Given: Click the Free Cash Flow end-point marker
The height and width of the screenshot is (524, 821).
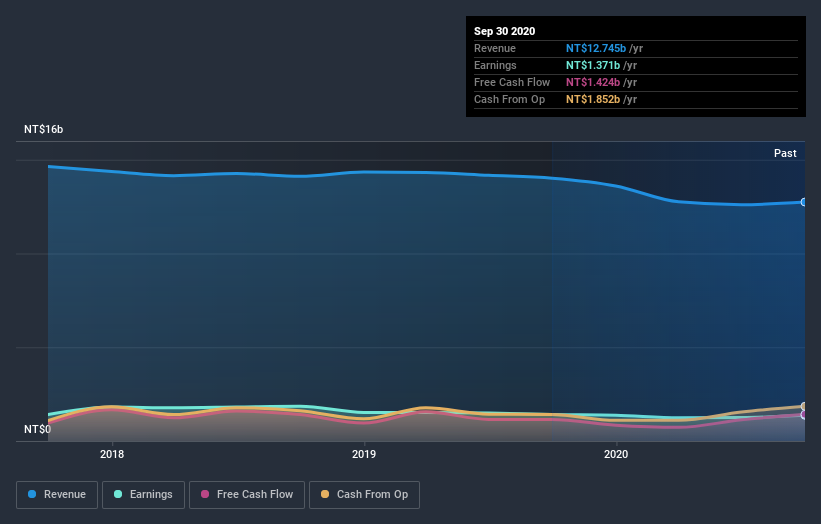Looking at the screenshot, I should point(804,415).
